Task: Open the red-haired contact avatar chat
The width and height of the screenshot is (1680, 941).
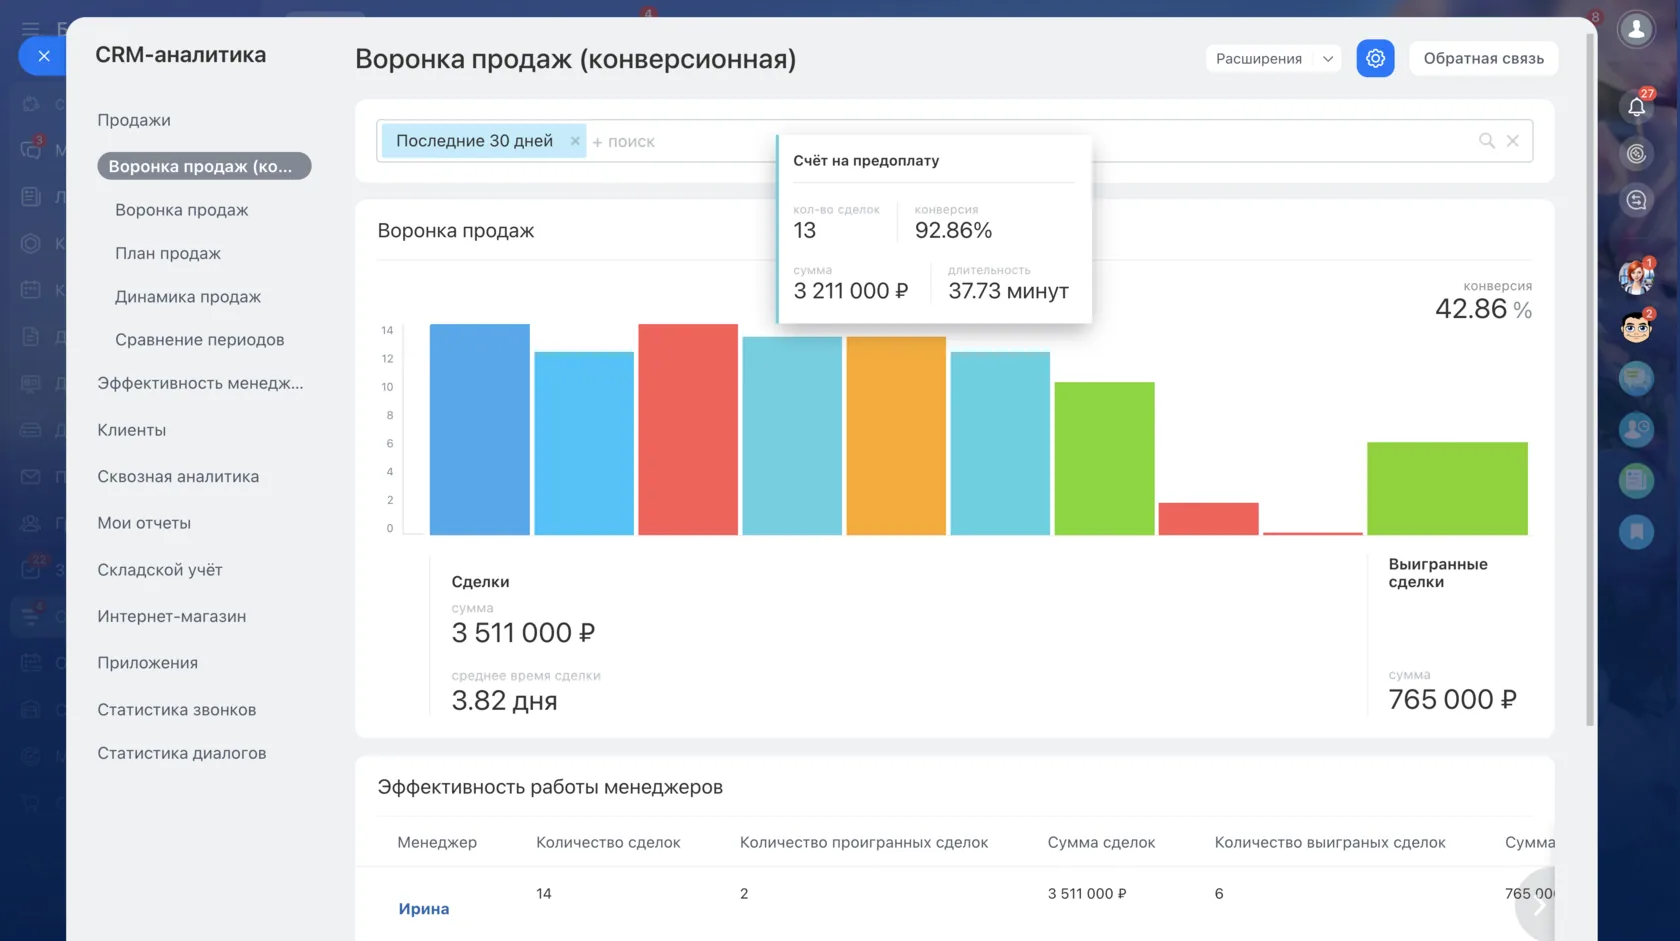Action: click(1636, 277)
